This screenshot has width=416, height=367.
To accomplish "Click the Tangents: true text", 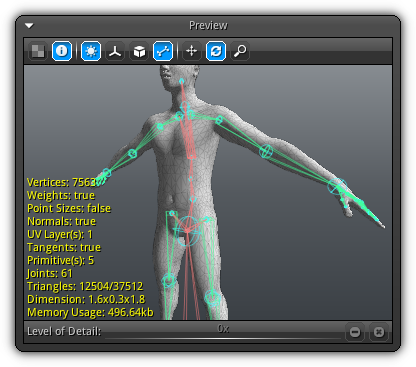I will pos(64,247).
